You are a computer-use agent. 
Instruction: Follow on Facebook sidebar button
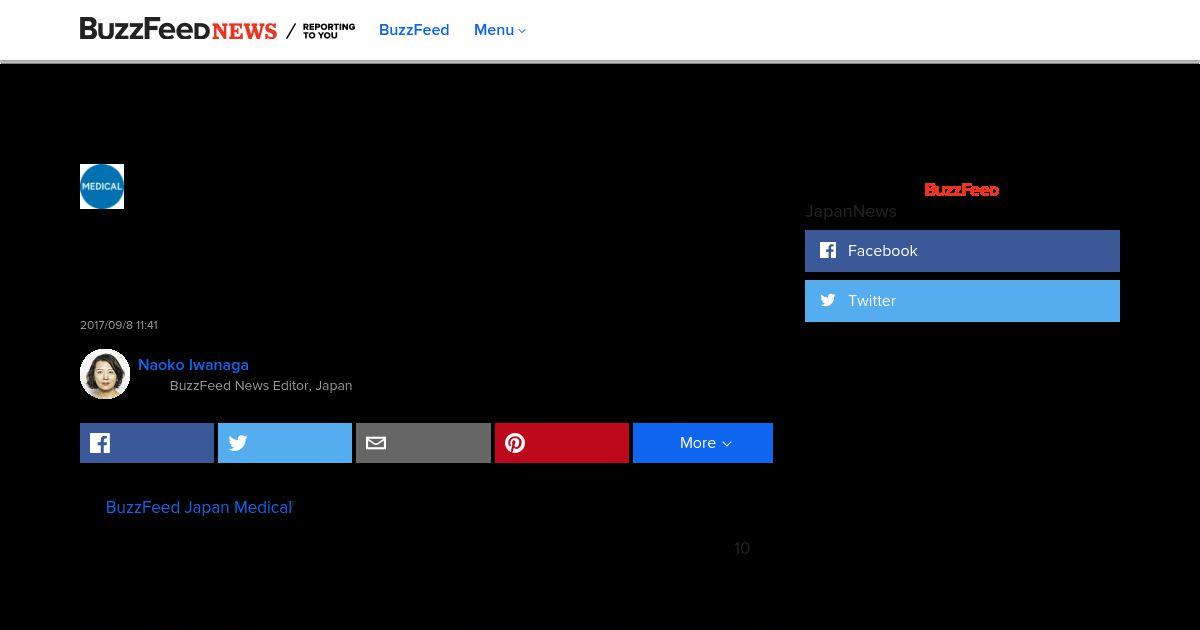click(x=962, y=251)
